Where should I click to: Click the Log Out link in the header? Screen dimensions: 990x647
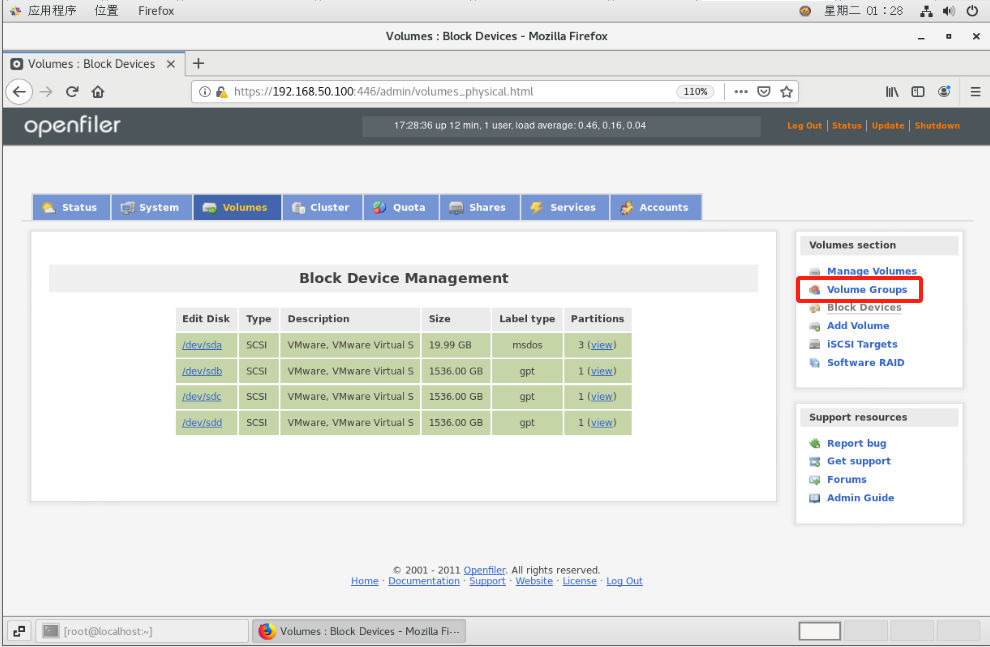point(804,126)
